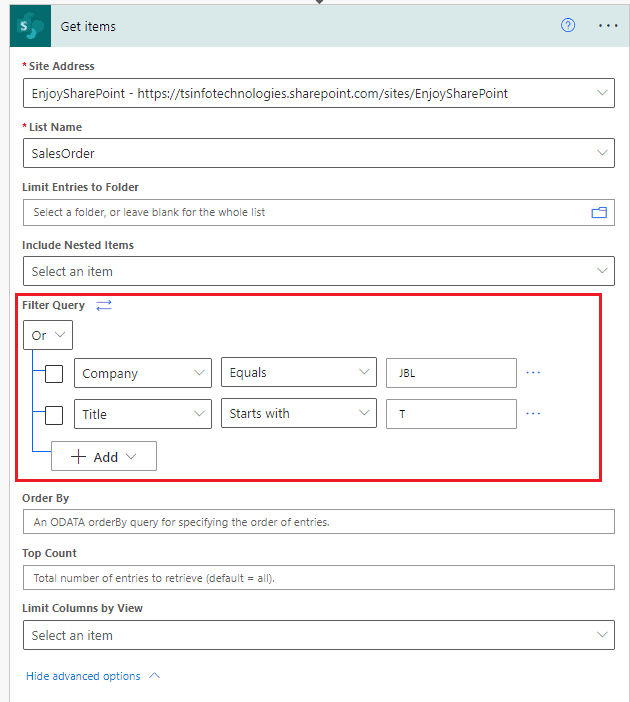
Task: Open the Starts with operator dropdown
Action: click(x=299, y=413)
